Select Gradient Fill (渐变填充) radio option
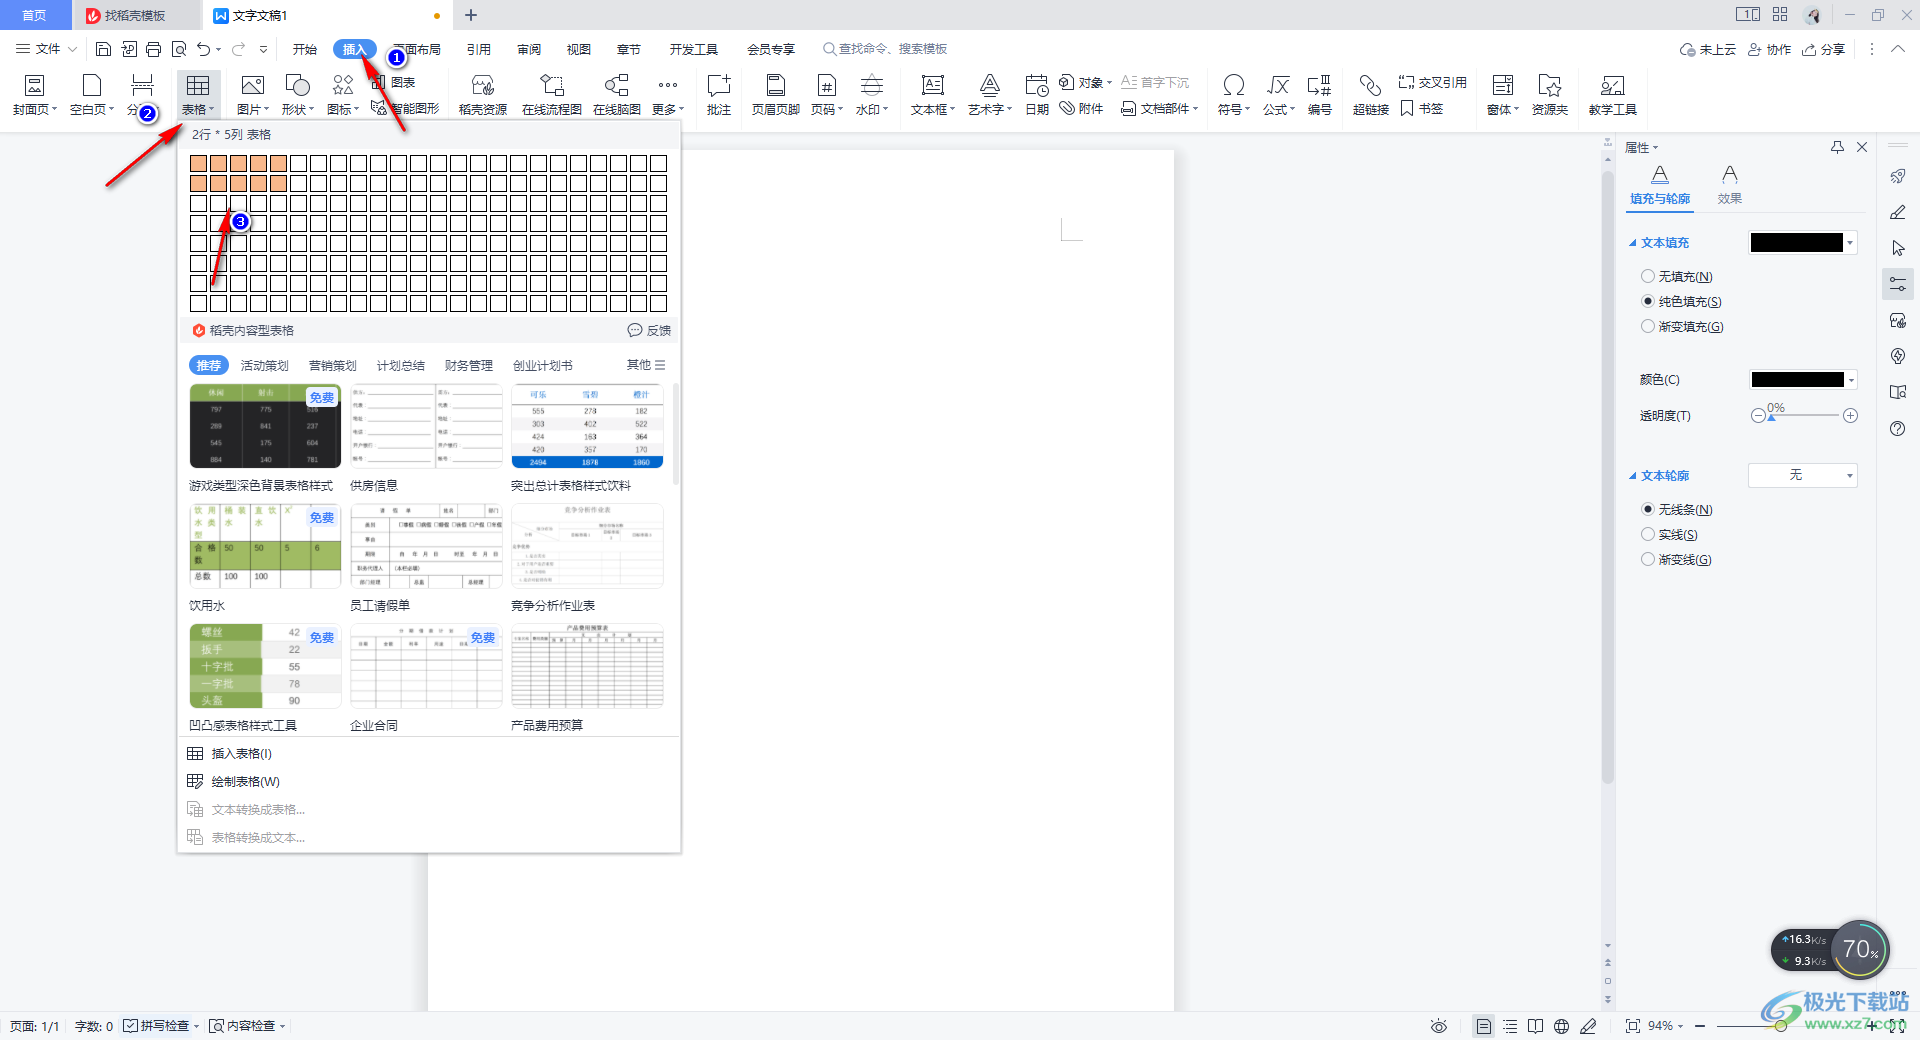The width and height of the screenshot is (1920, 1040). (1682, 327)
